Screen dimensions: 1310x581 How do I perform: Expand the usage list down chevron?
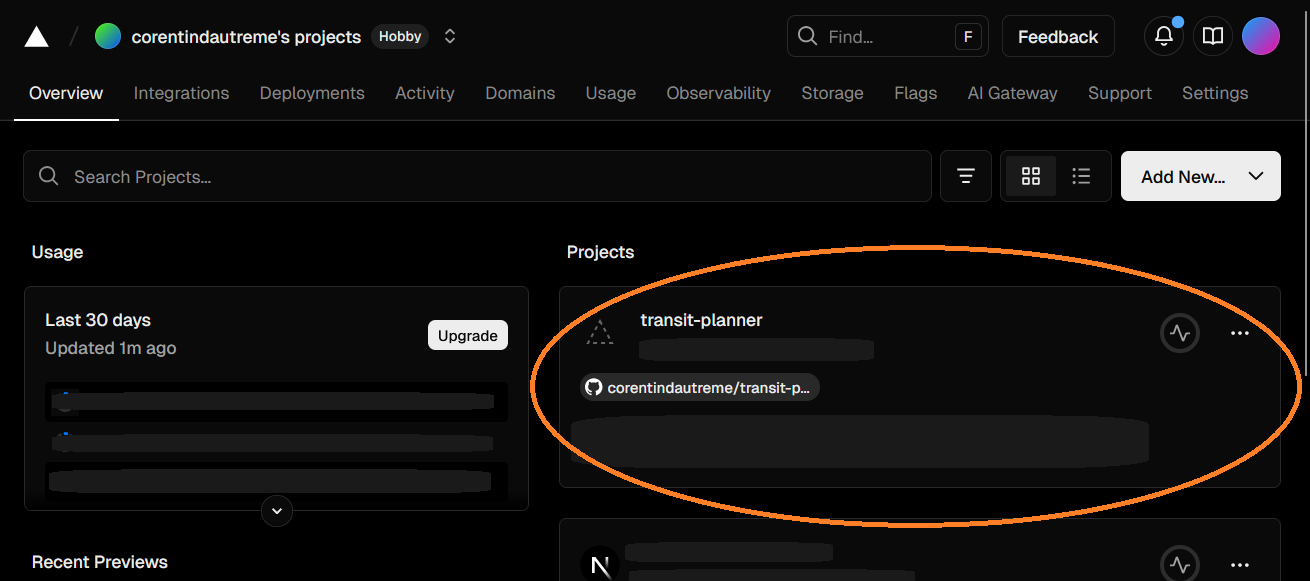(x=277, y=511)
